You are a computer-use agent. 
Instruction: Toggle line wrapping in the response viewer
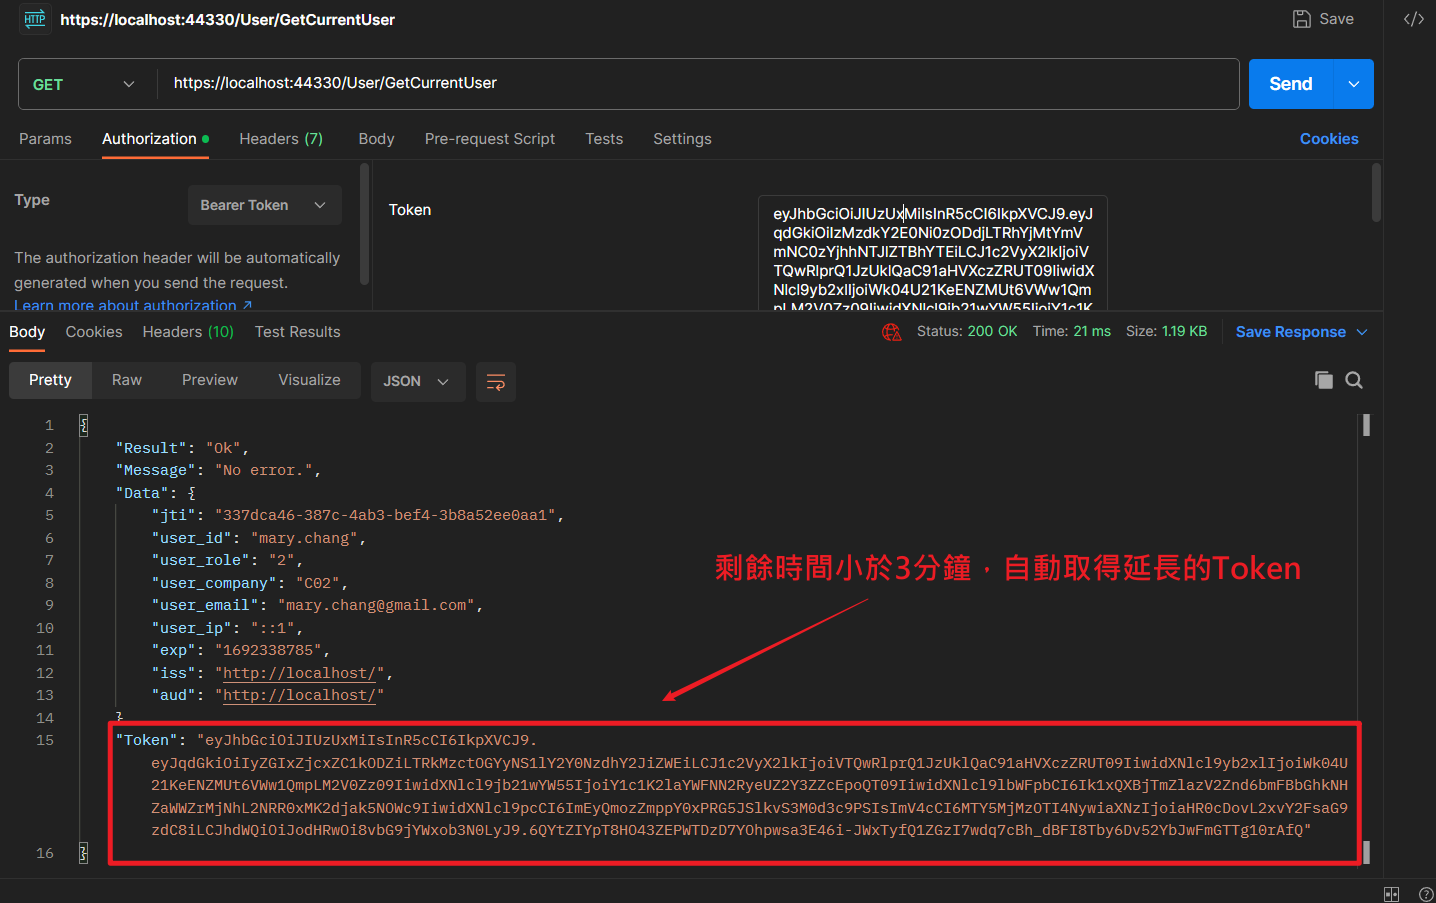pos(496,381)
